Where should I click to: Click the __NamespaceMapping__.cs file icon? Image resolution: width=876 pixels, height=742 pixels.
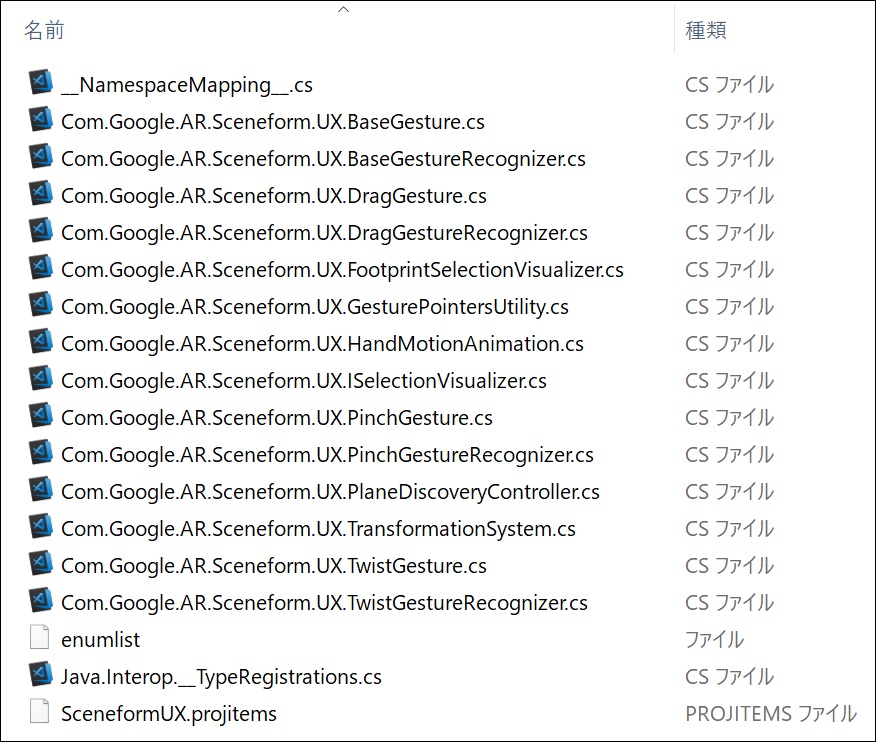click(x=41, y=83)
